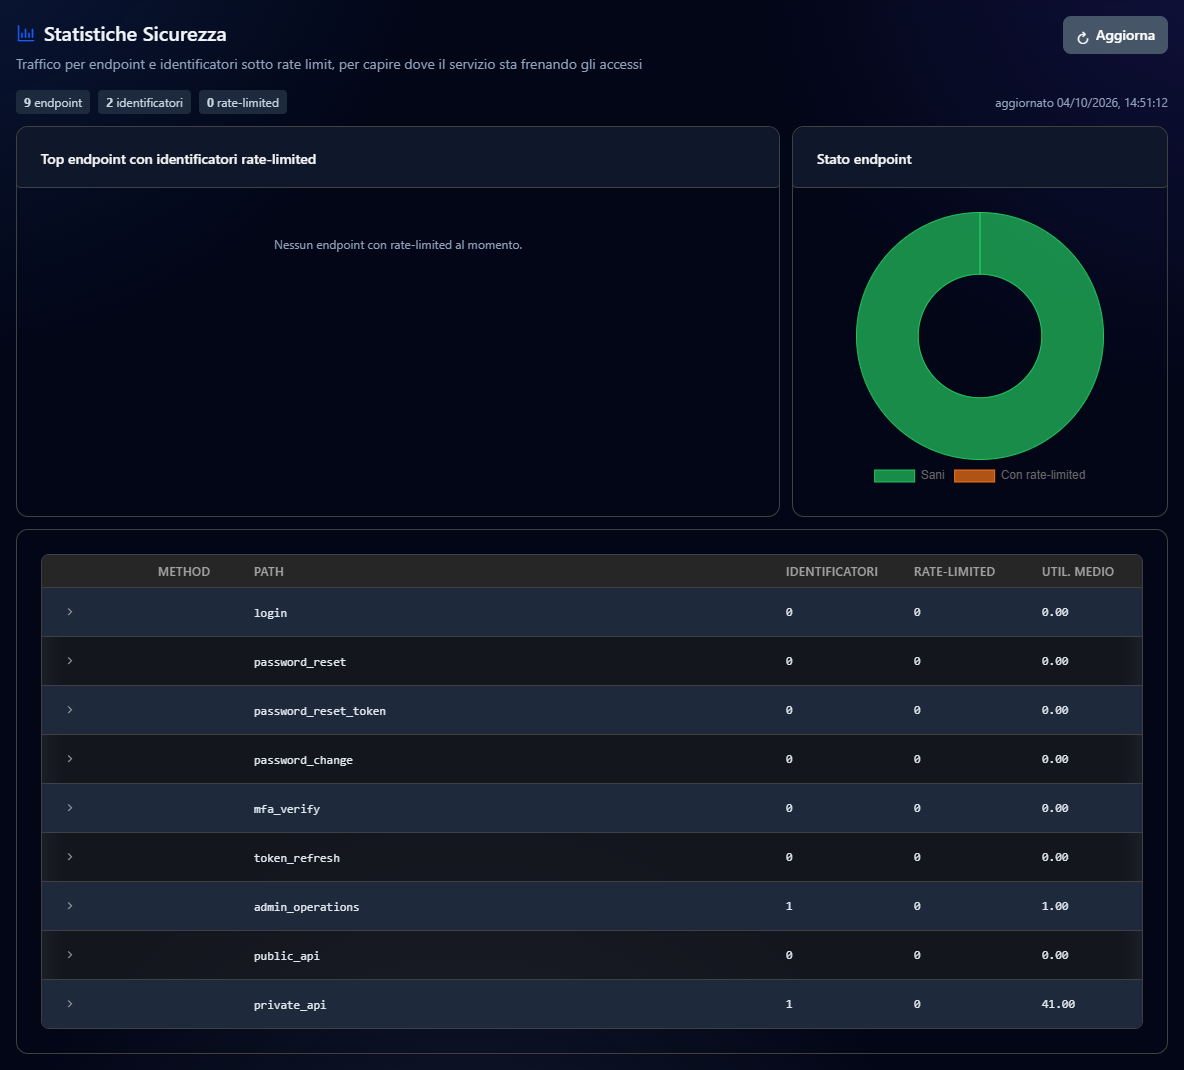
Task: Click the IDENTIFICATORI column header
Action: pyautogui.click(x=831, y=572)
